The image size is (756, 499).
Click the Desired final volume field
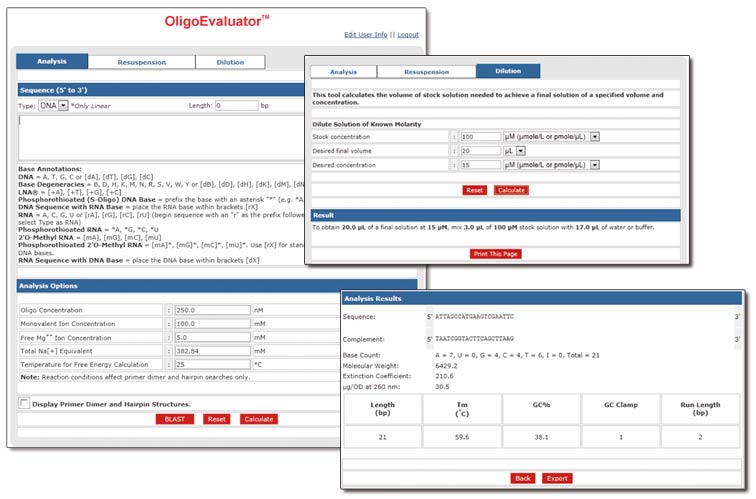pos(481,151)
